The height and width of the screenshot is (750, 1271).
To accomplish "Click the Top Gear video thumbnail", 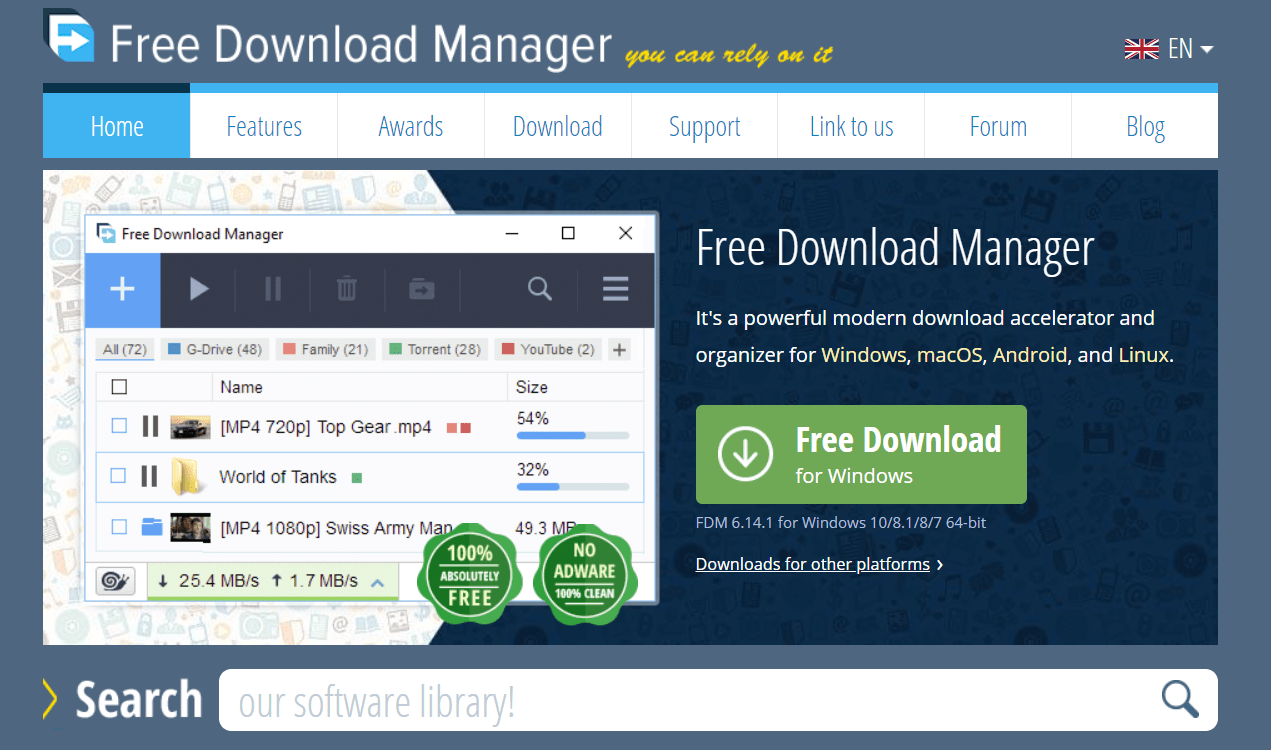I will click(190, 427).
